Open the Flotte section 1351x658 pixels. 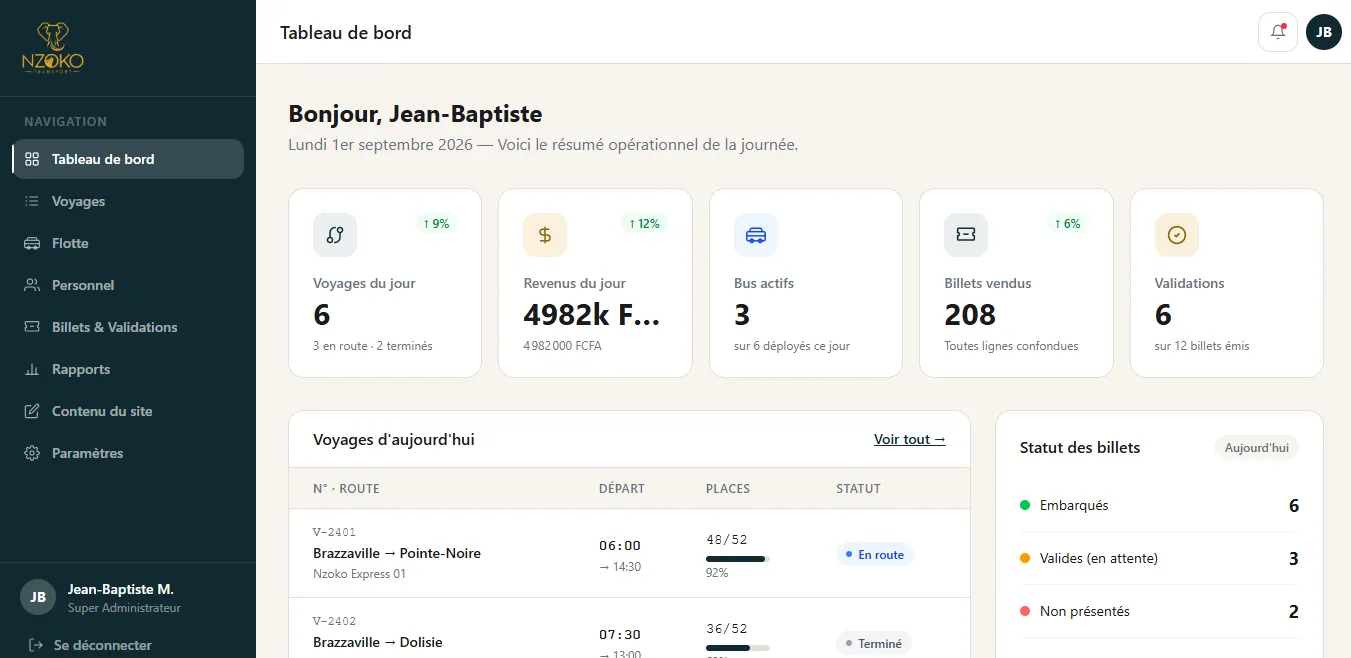point(128,243)
